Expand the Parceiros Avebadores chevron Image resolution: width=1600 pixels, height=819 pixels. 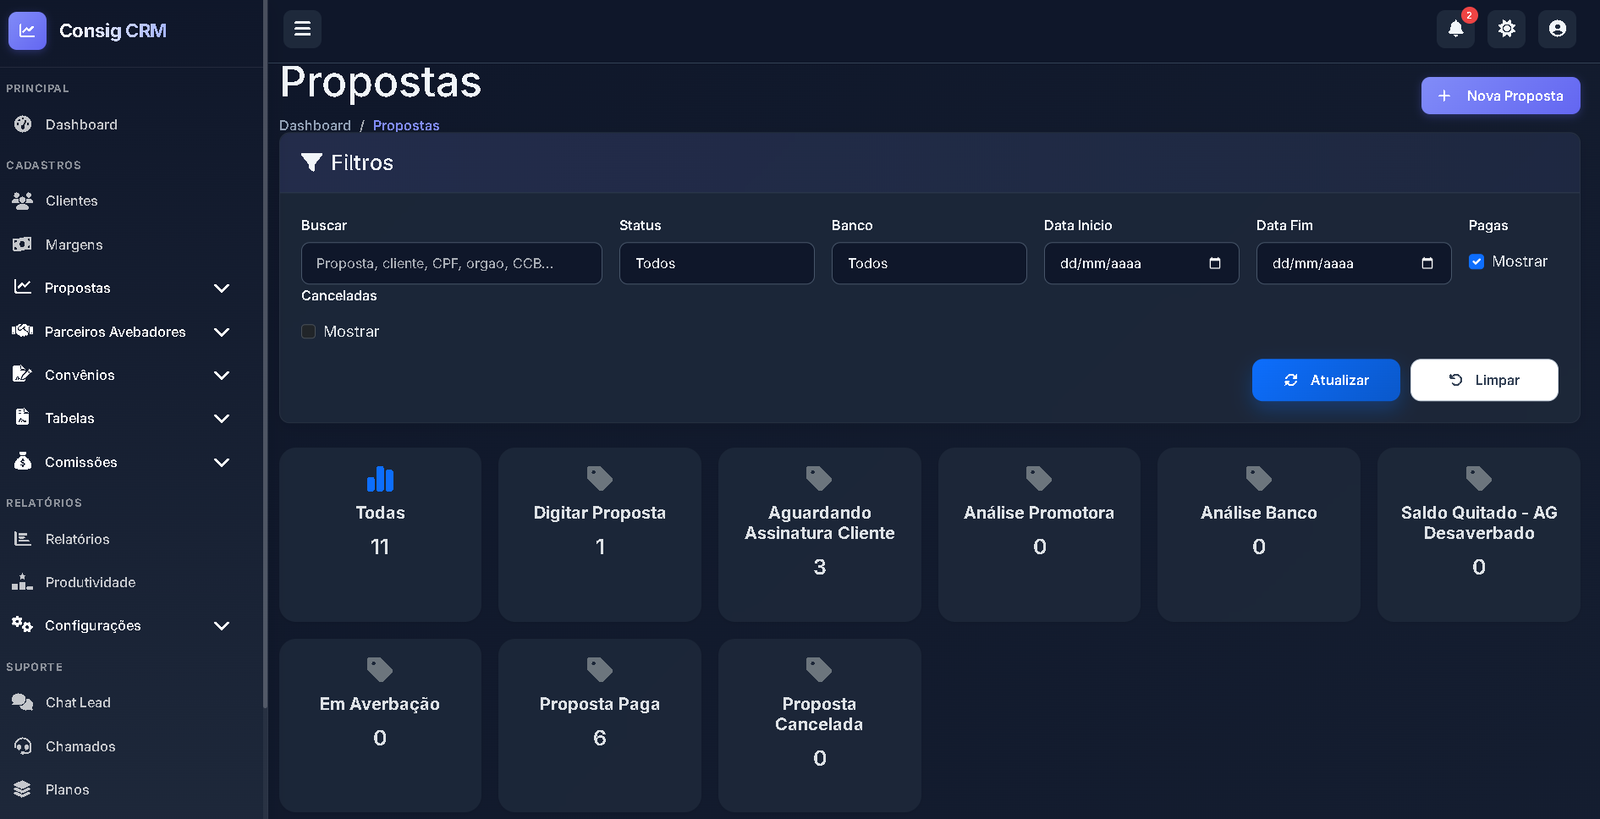[222, 332]
